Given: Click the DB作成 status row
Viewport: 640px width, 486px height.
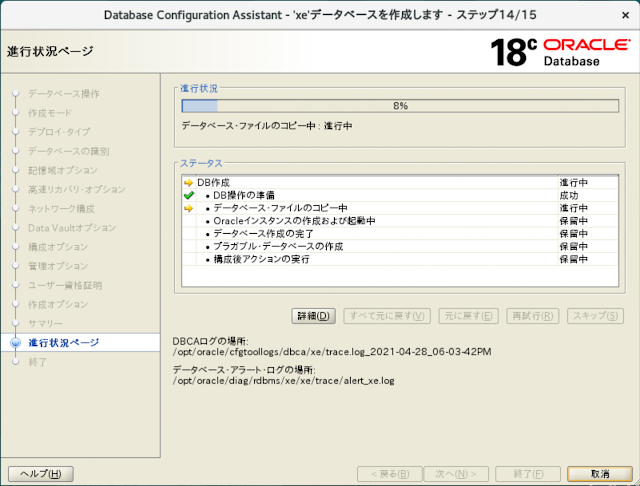Looking at the screenshot, I should click(x=400, y=183).
